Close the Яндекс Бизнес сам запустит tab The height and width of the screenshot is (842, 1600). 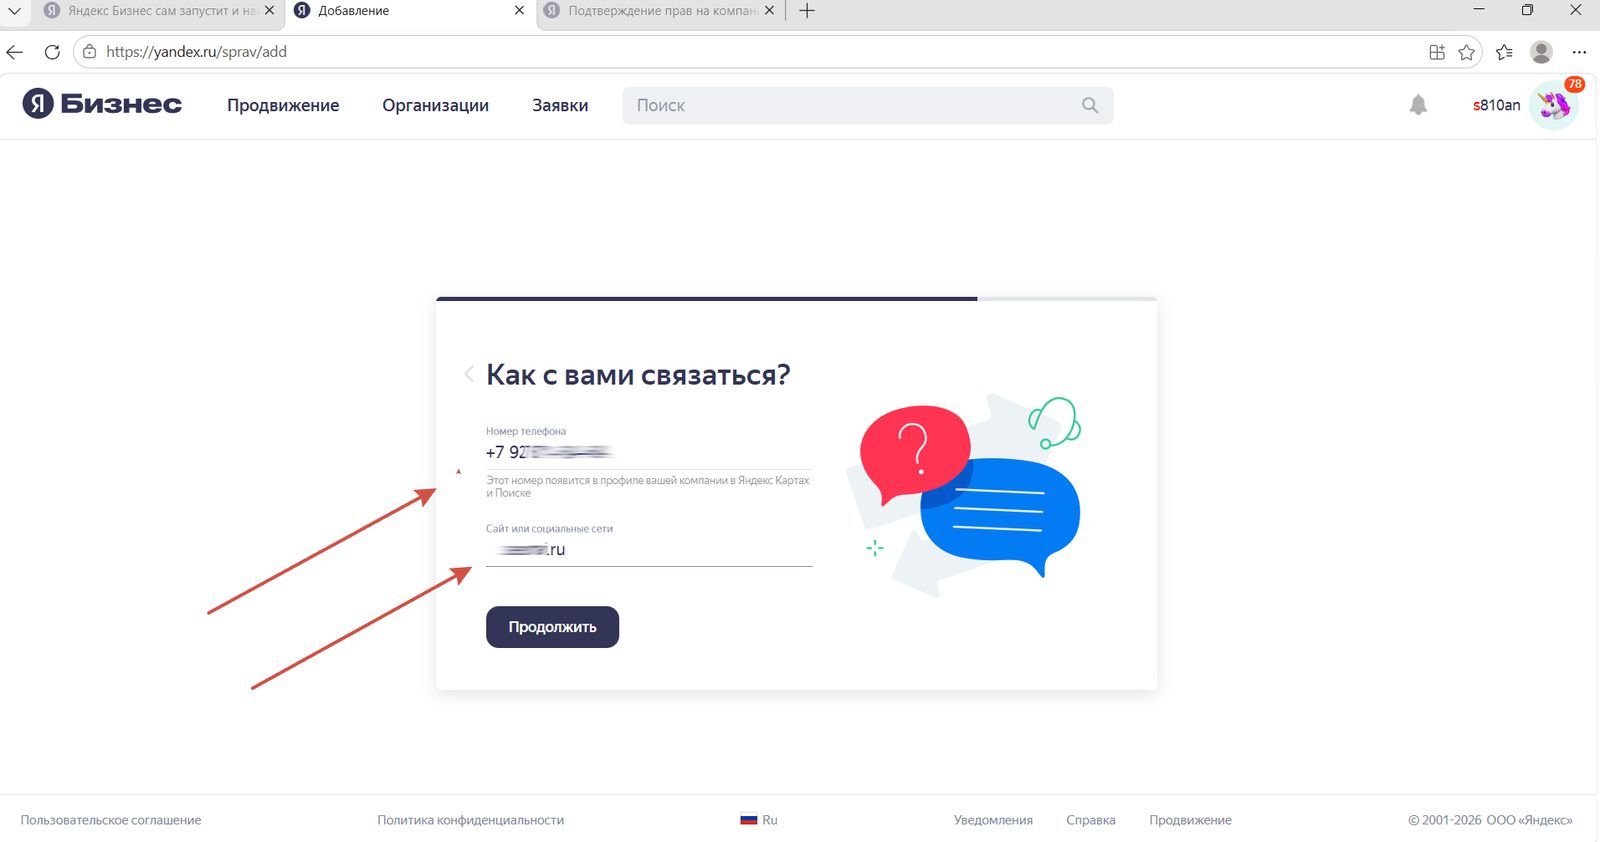click(x=269, y=11)
